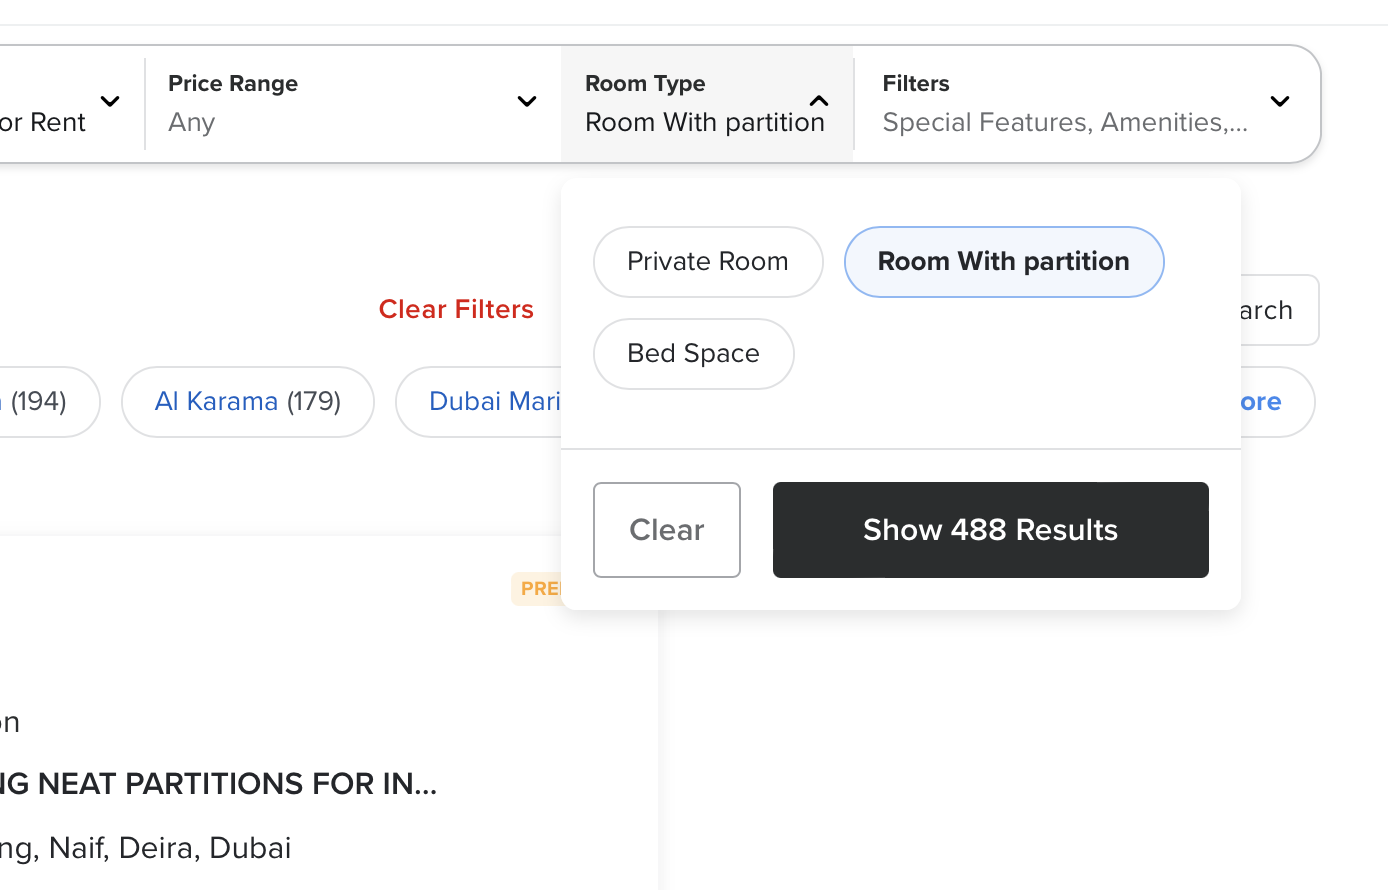Click the down chevron beside Price Range
The image size is (1388, 890).
(527, 101)
